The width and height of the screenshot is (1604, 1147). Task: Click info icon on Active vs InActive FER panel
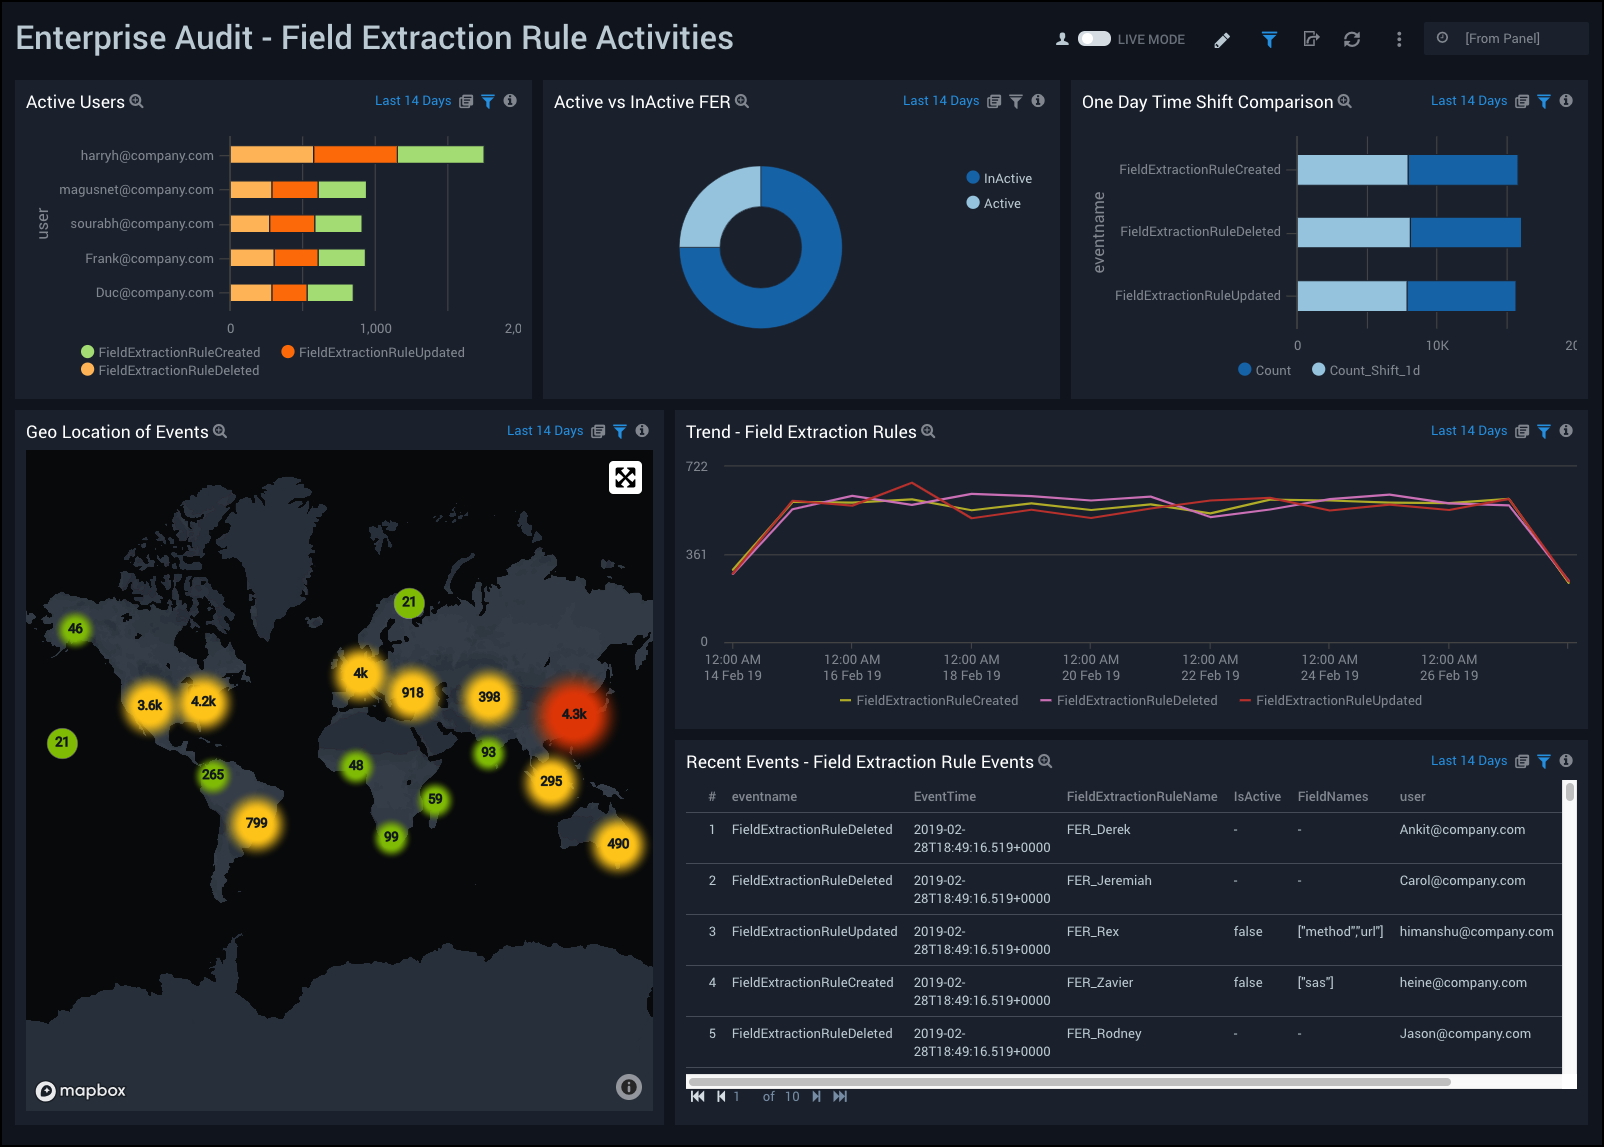(x=1038, y=101)
